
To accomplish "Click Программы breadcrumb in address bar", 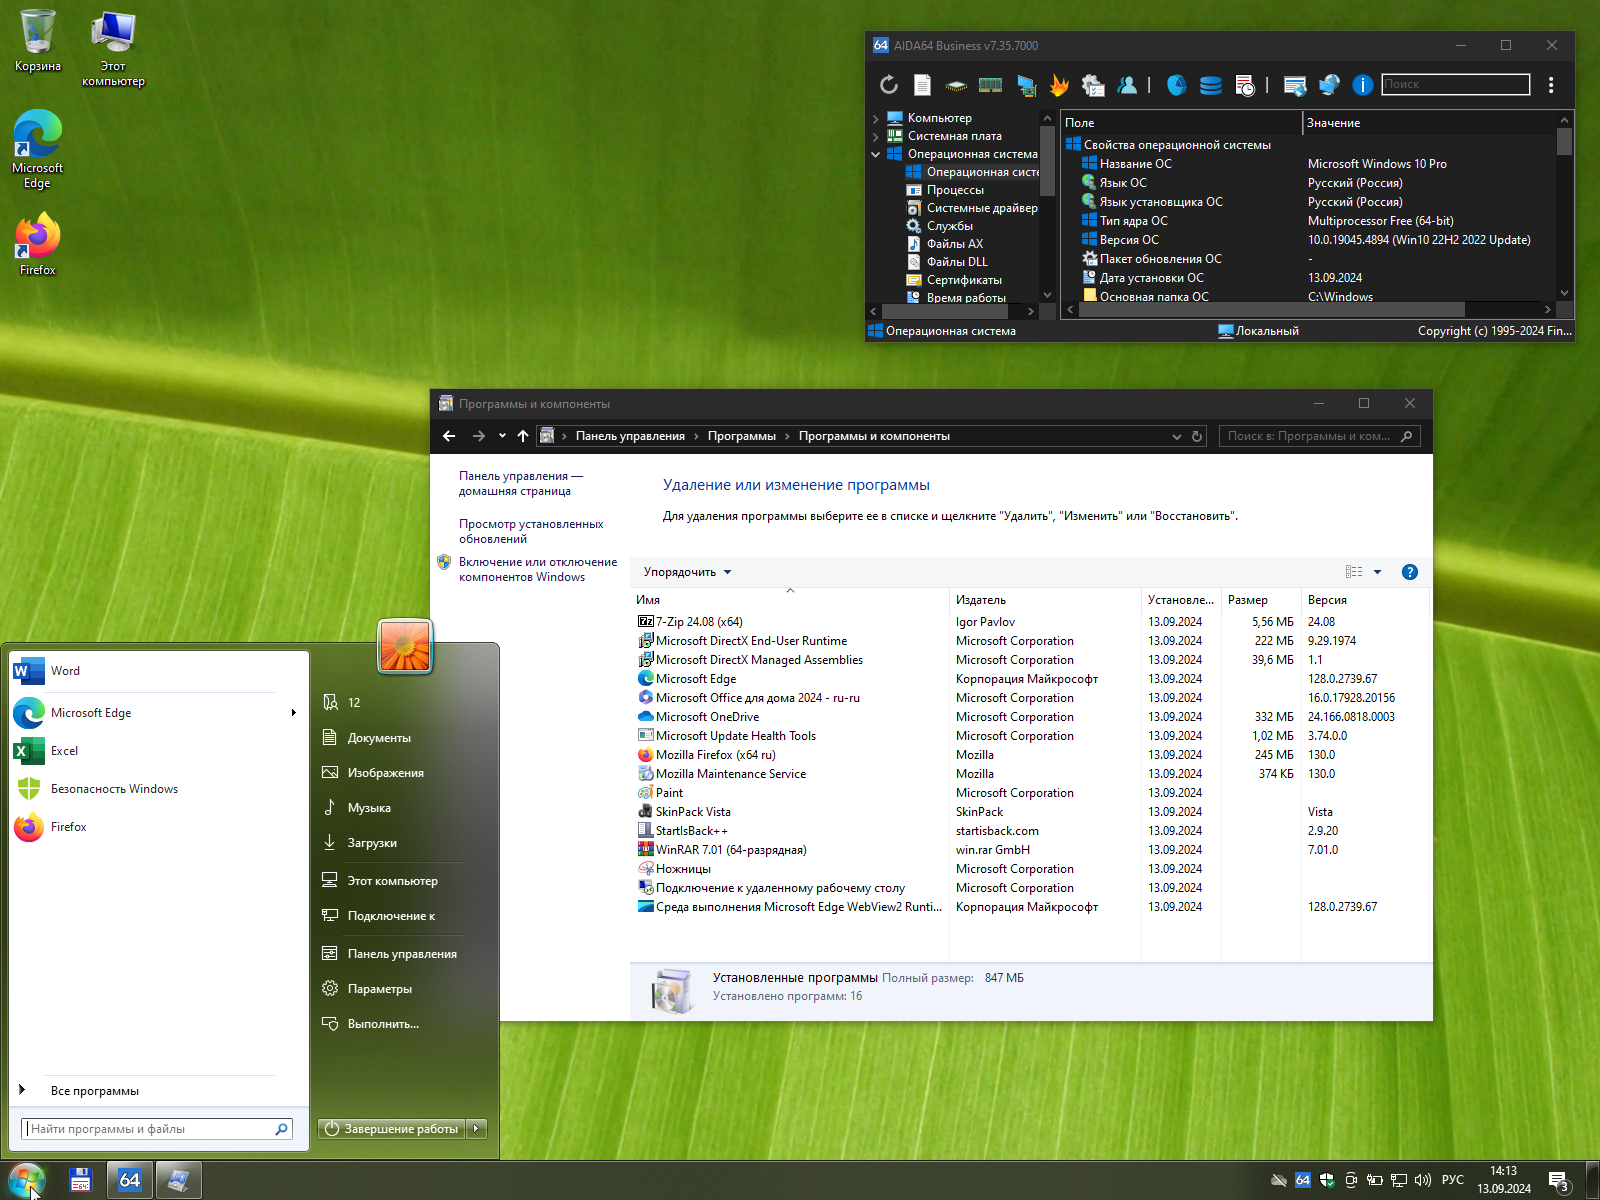I will pos(742,436).
